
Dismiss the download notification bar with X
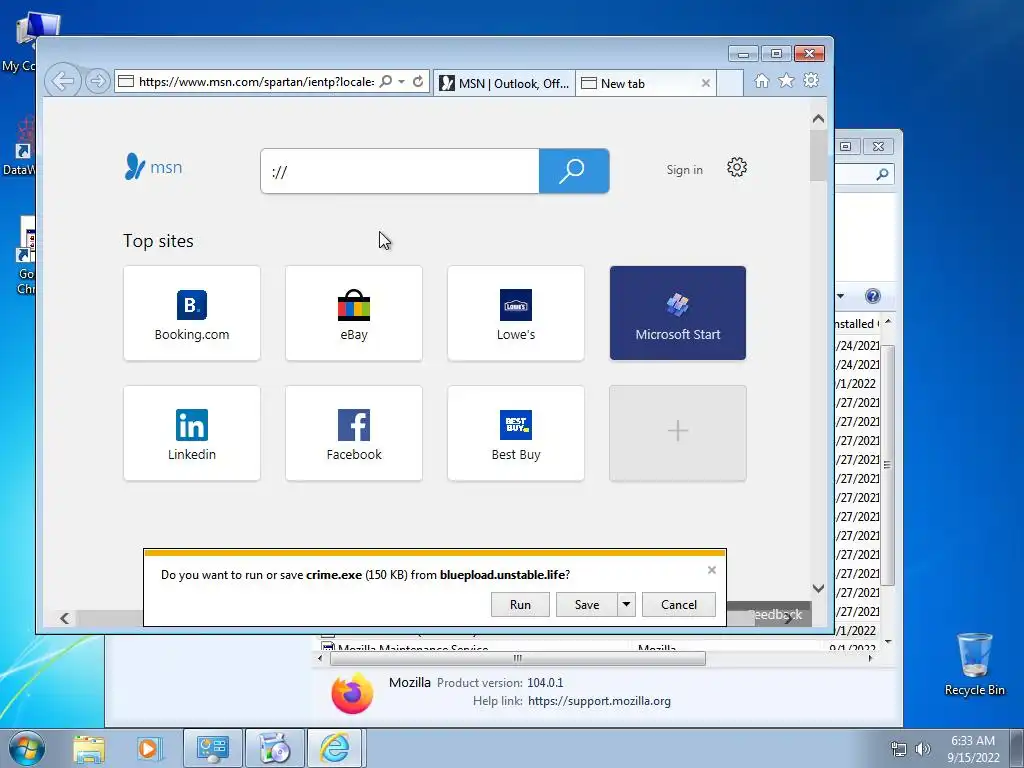click(712, 570)
